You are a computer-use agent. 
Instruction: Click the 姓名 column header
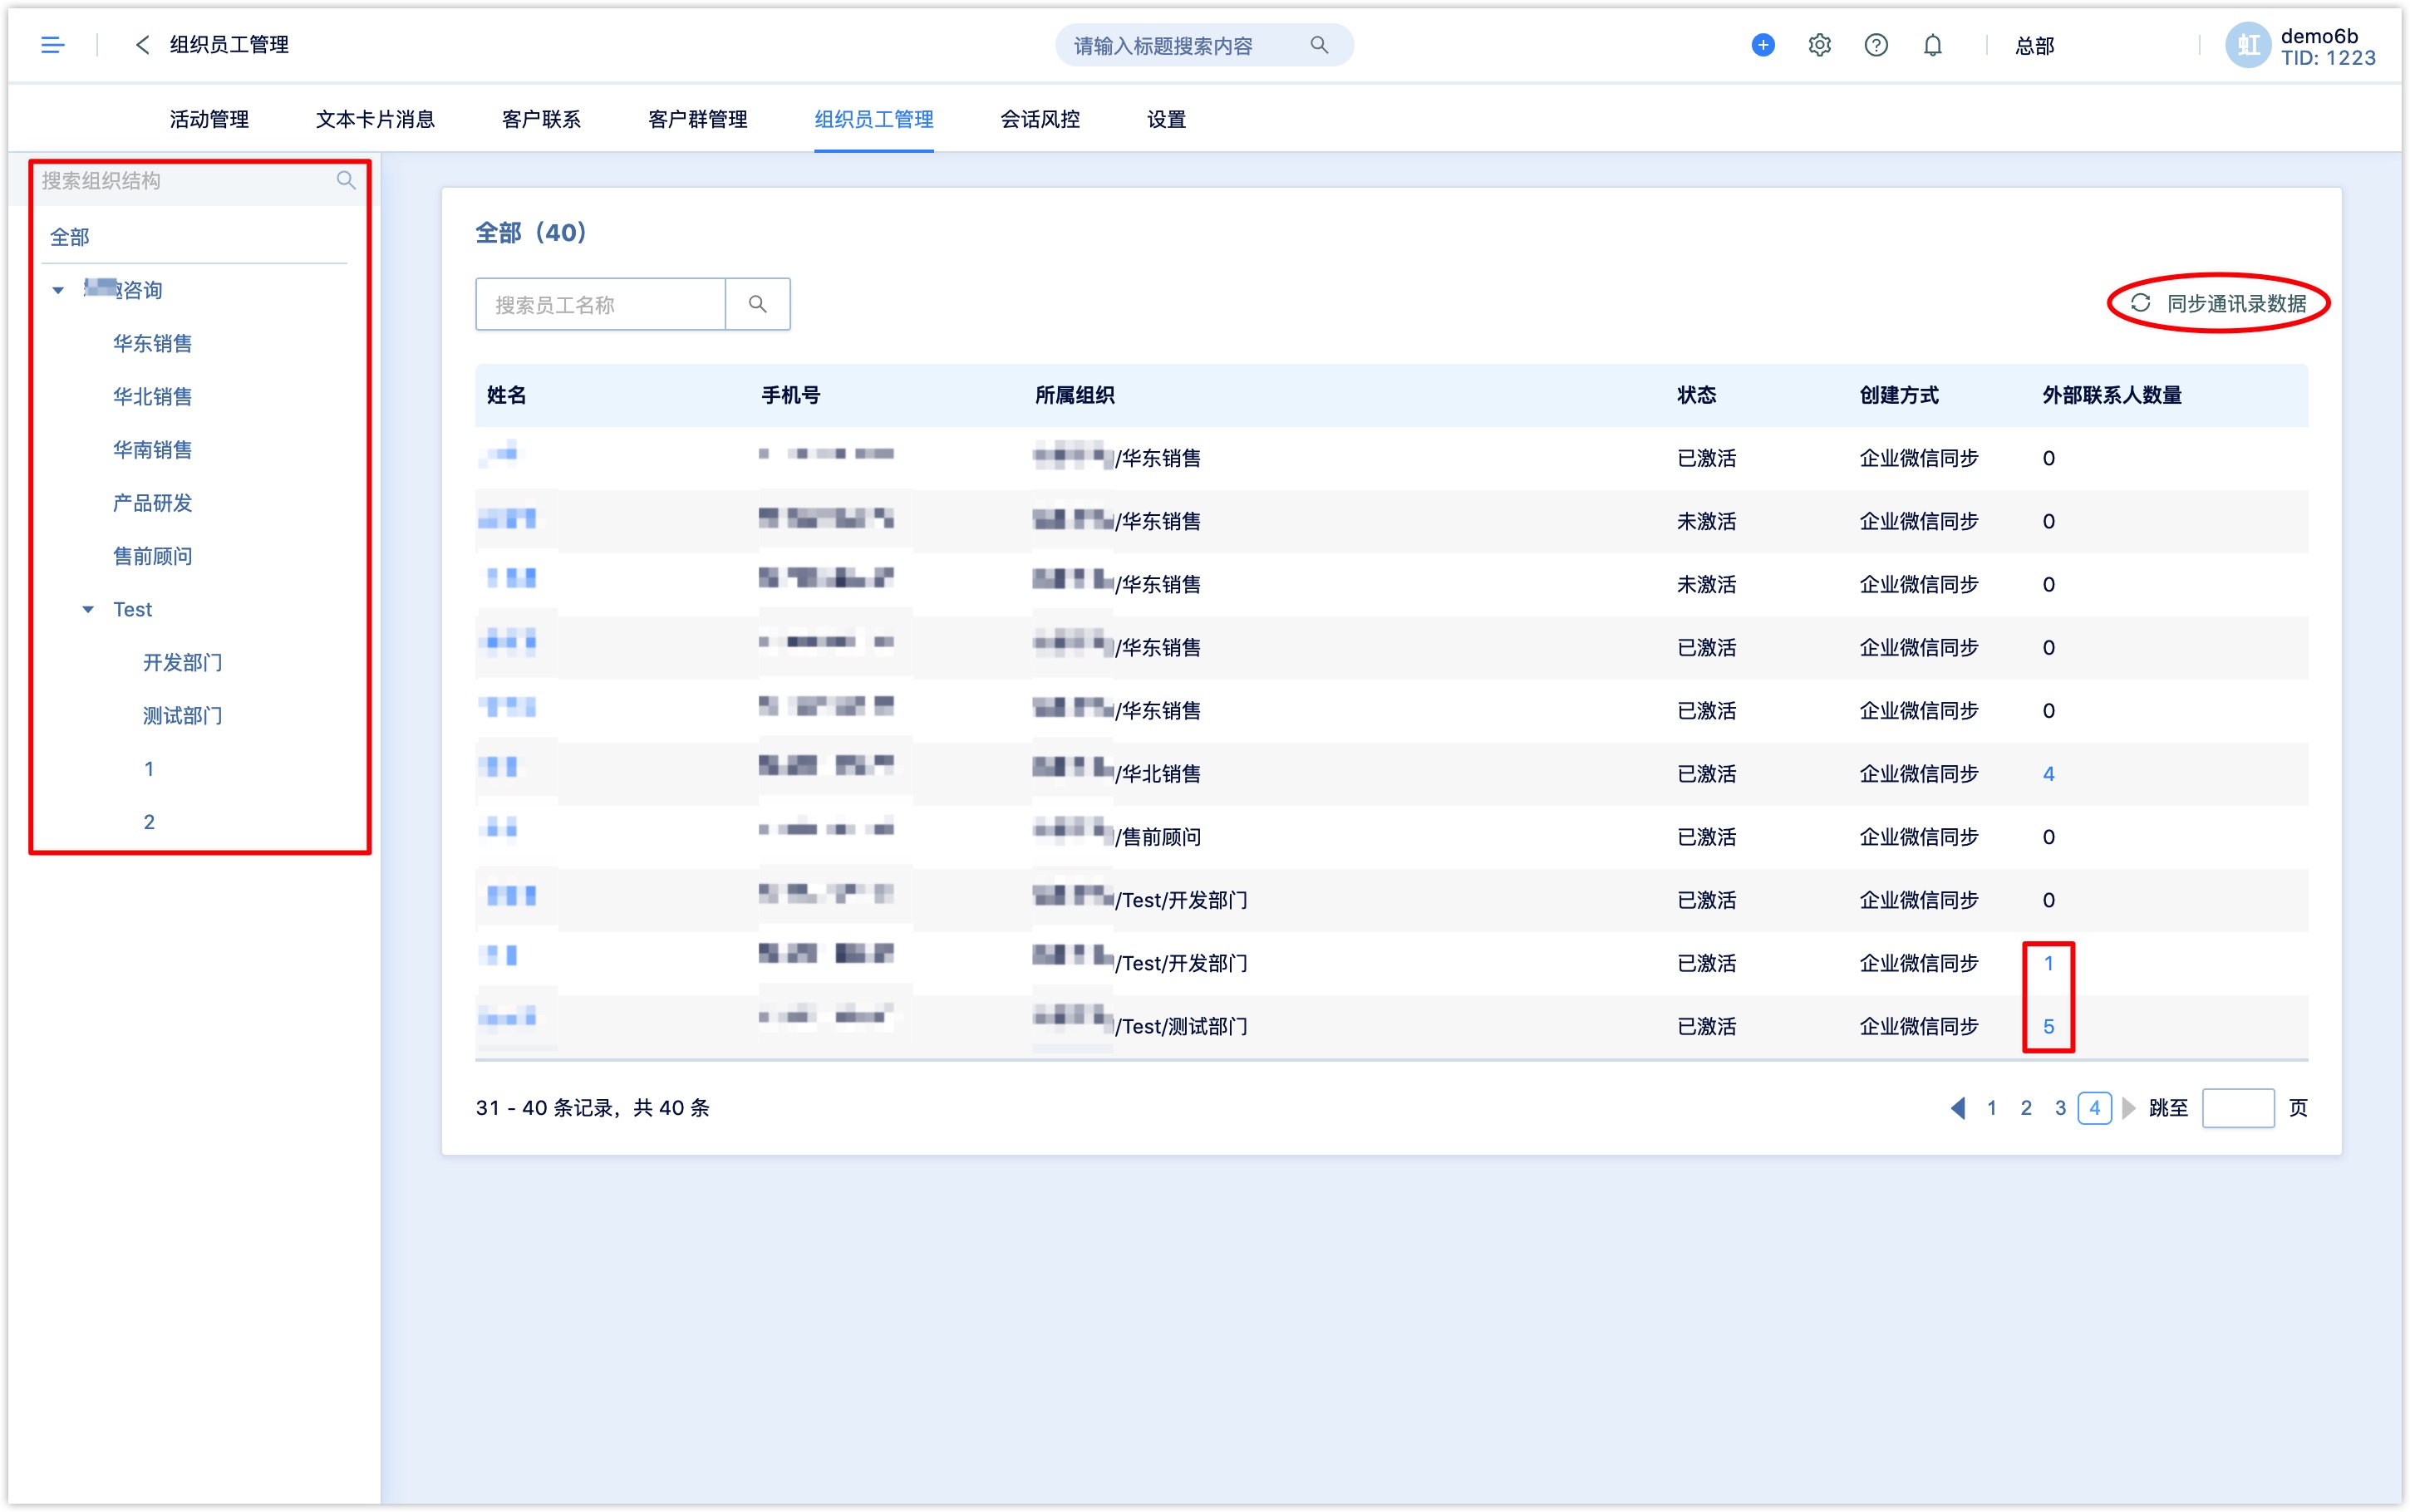pyautogui.click(x=506, y=395)
